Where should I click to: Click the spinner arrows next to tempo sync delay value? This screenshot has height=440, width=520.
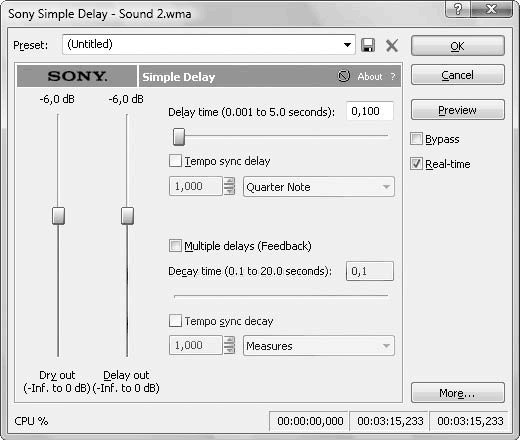pos(229,186)
